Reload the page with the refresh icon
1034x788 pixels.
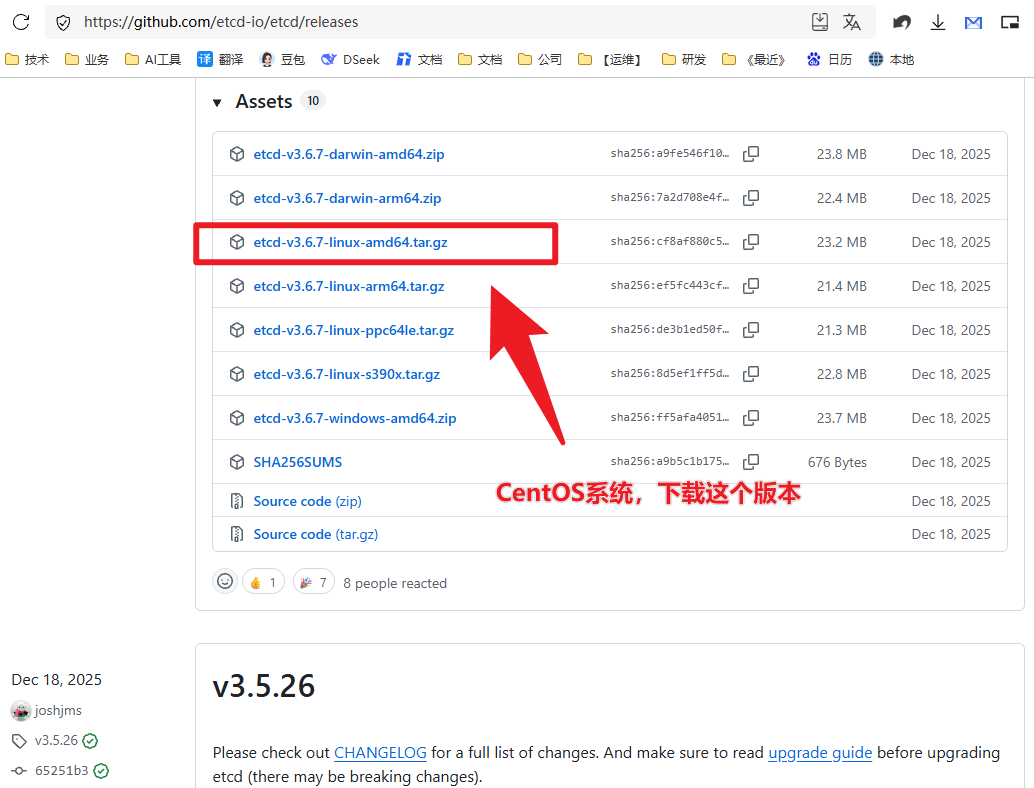pos(21,22)
